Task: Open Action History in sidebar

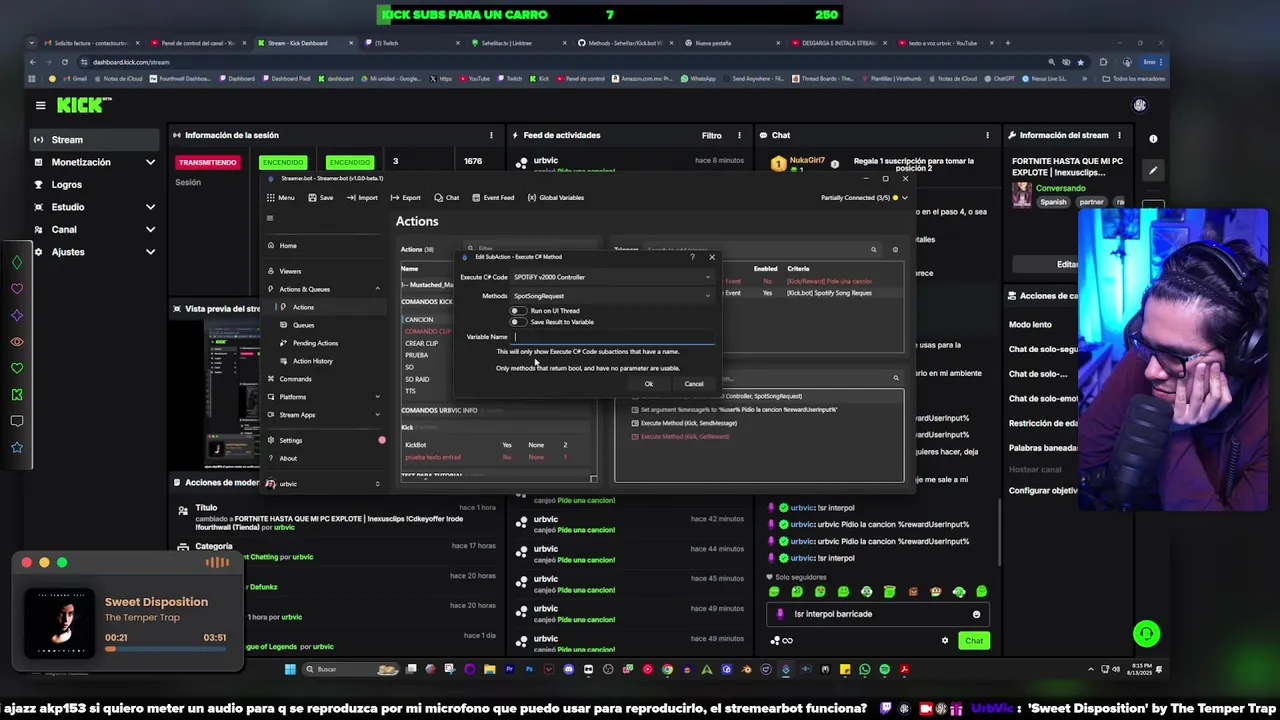Action: [x=312, y=361]
